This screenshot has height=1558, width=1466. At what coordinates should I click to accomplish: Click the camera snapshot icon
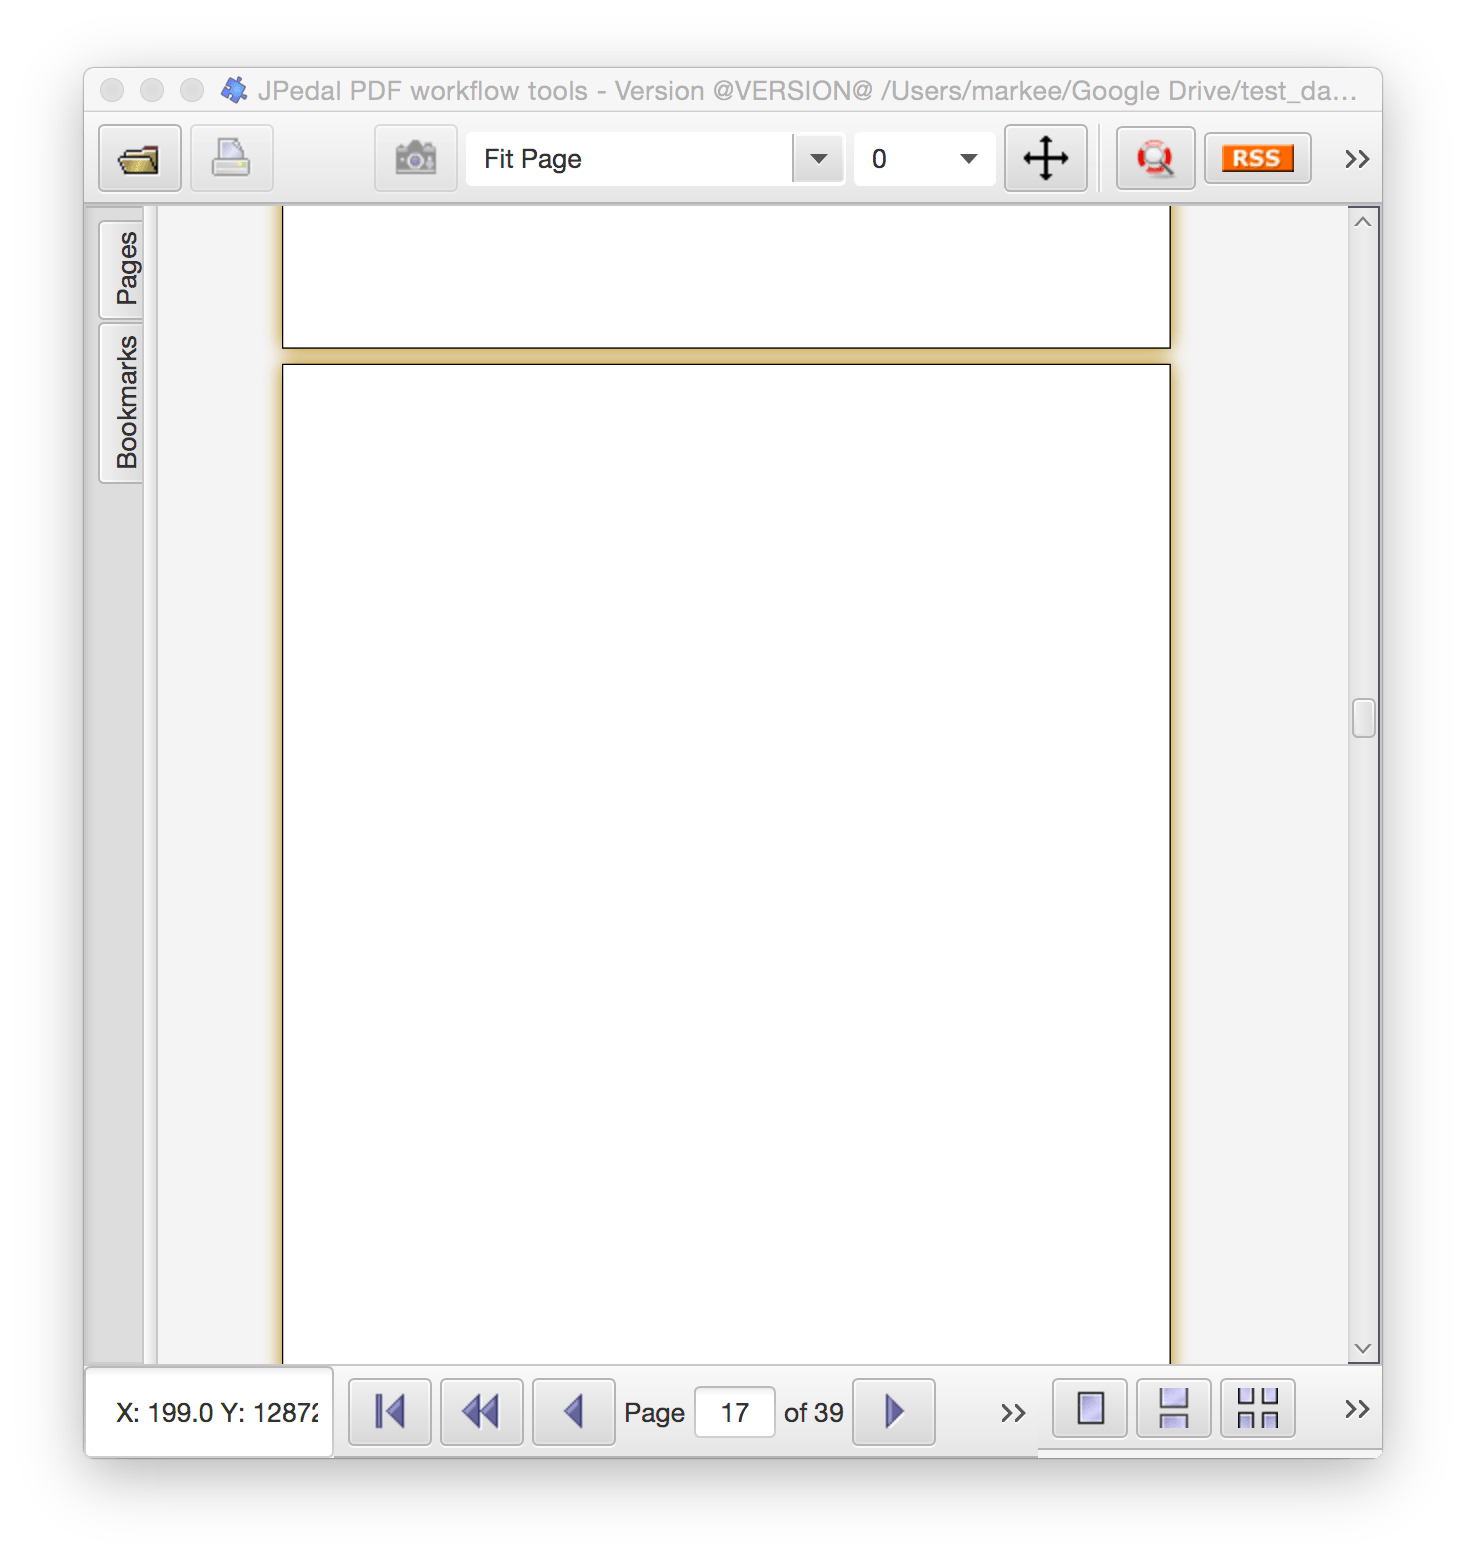(x=415, y=159)
